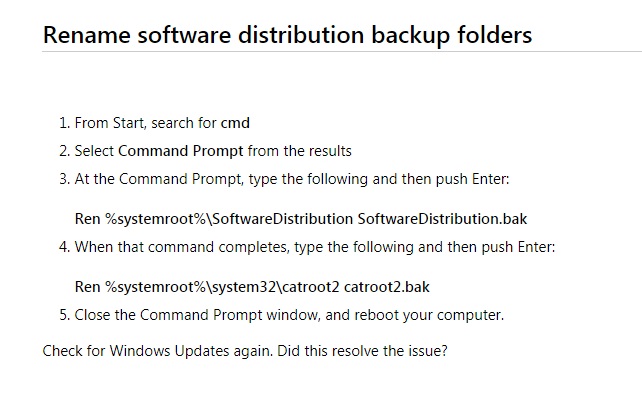Screen dimensions: 642x403
Task: Click the bold word cmd in step 1
Action: click(235, 123)
